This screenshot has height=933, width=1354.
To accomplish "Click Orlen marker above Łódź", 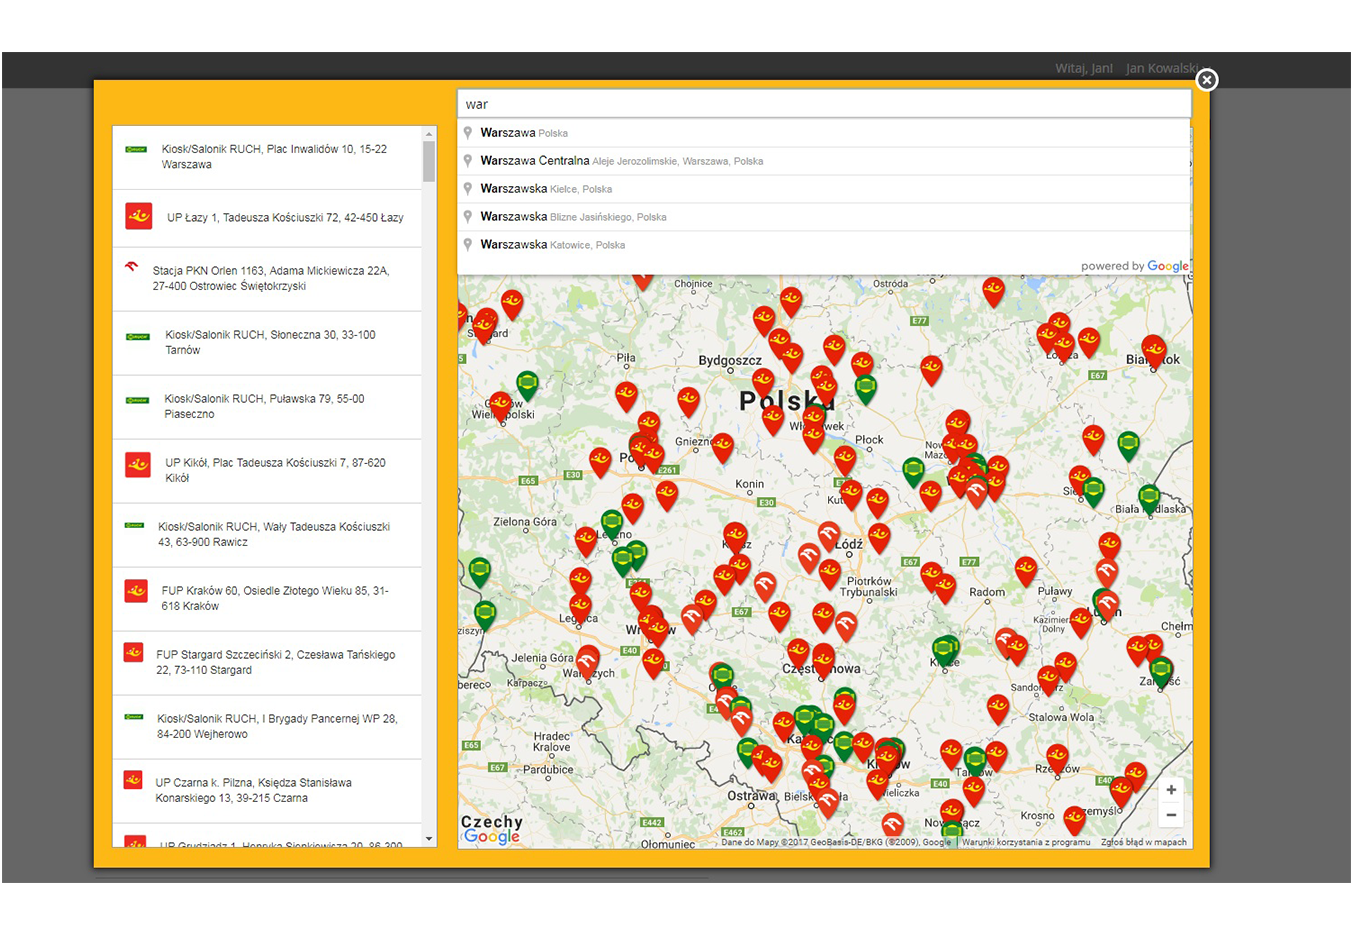I will coord(829,535).
